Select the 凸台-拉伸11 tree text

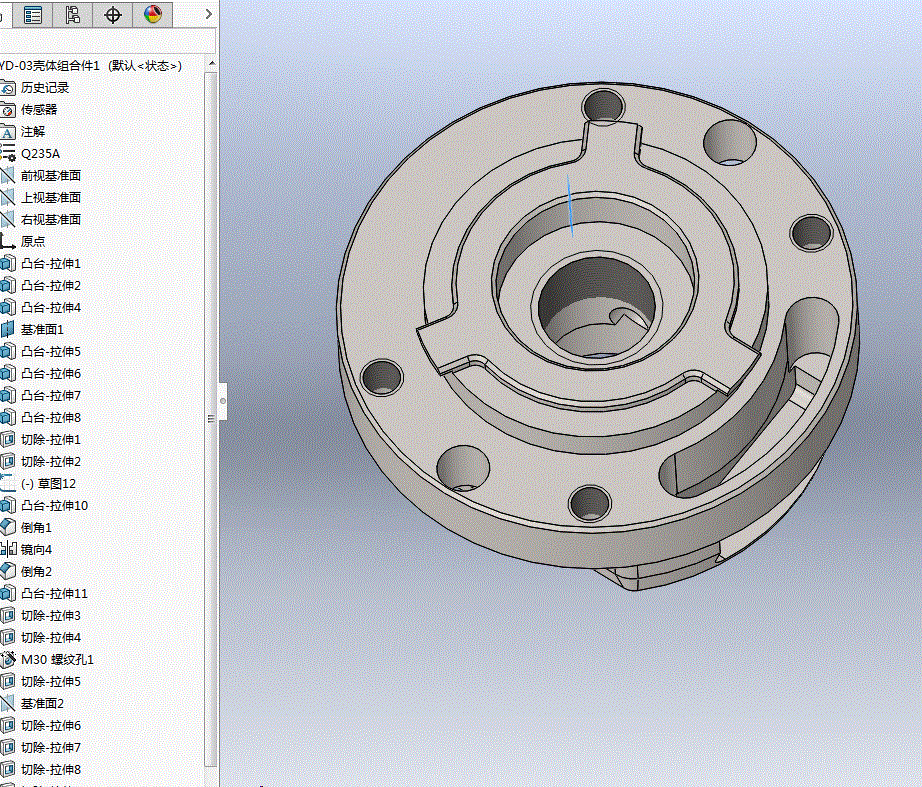[x=55, y=593]
